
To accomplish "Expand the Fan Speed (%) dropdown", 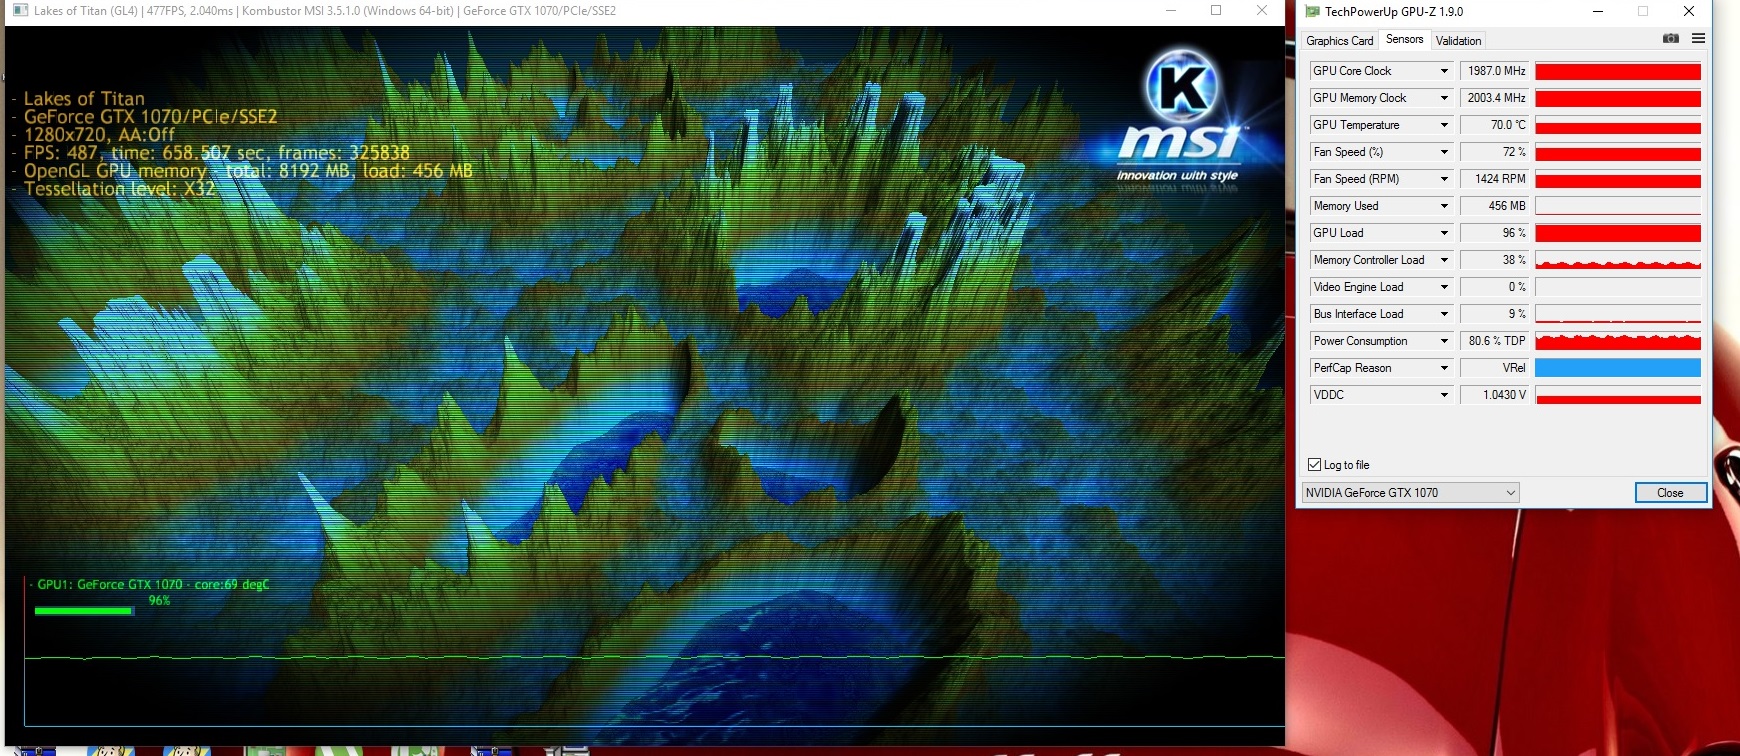I will pyautogui.click(x=1444, y=152).
